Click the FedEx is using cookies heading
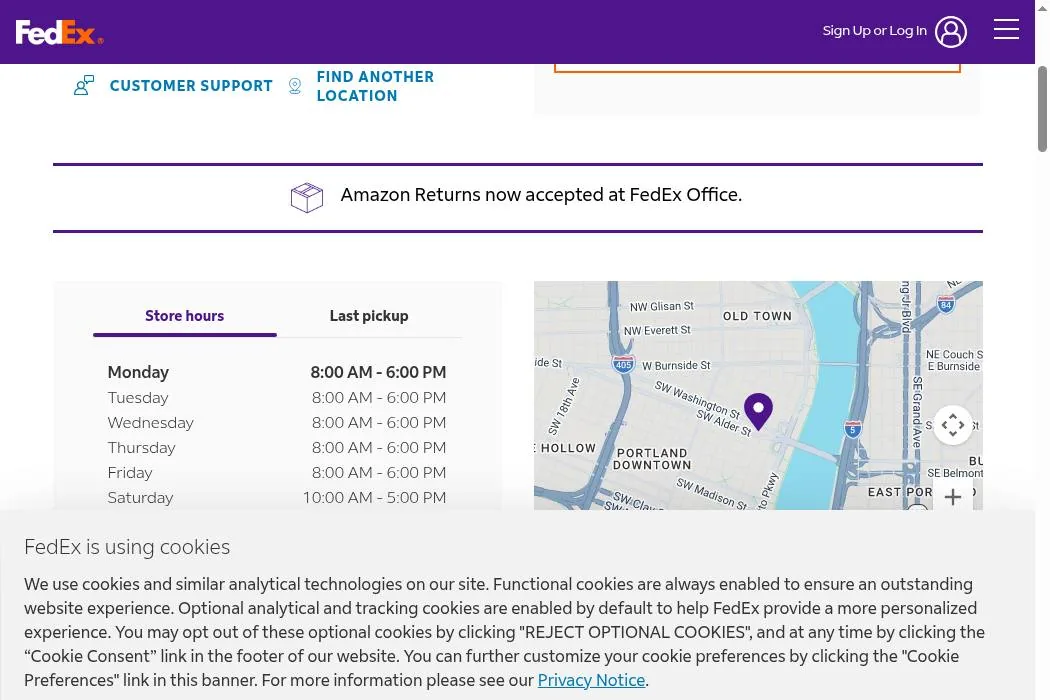The height and width of the screenshot is (700, 1050). [x=127, y=547]
